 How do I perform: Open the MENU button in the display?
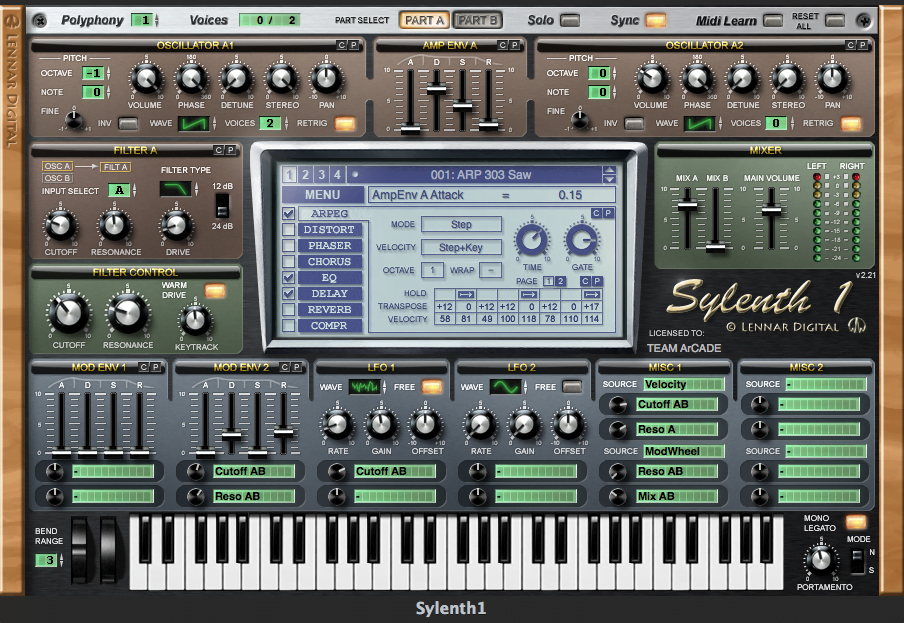[322, 195]
